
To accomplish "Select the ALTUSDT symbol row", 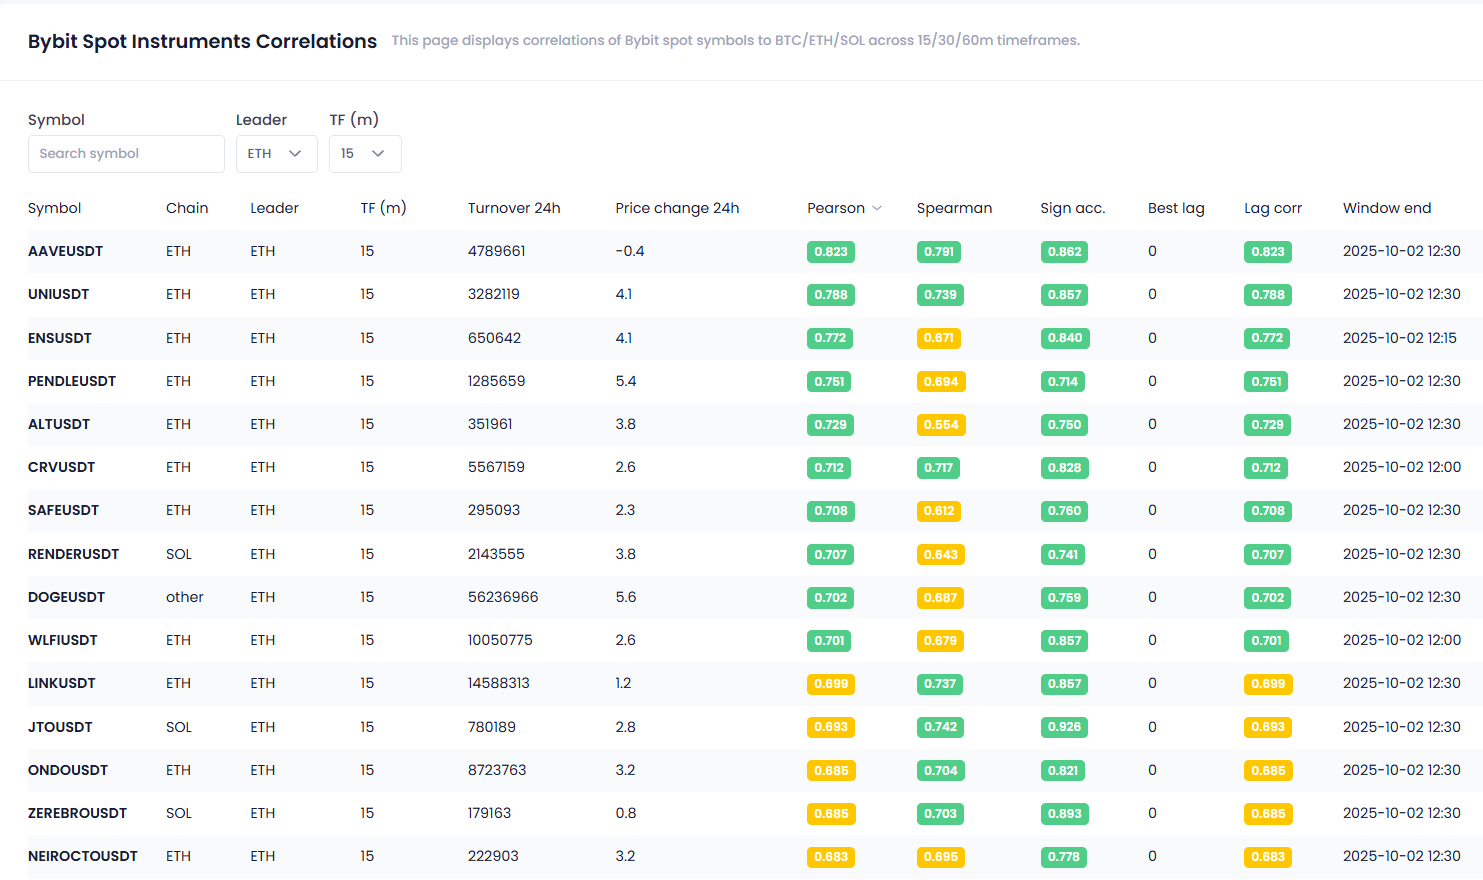I will pos(755,424).
